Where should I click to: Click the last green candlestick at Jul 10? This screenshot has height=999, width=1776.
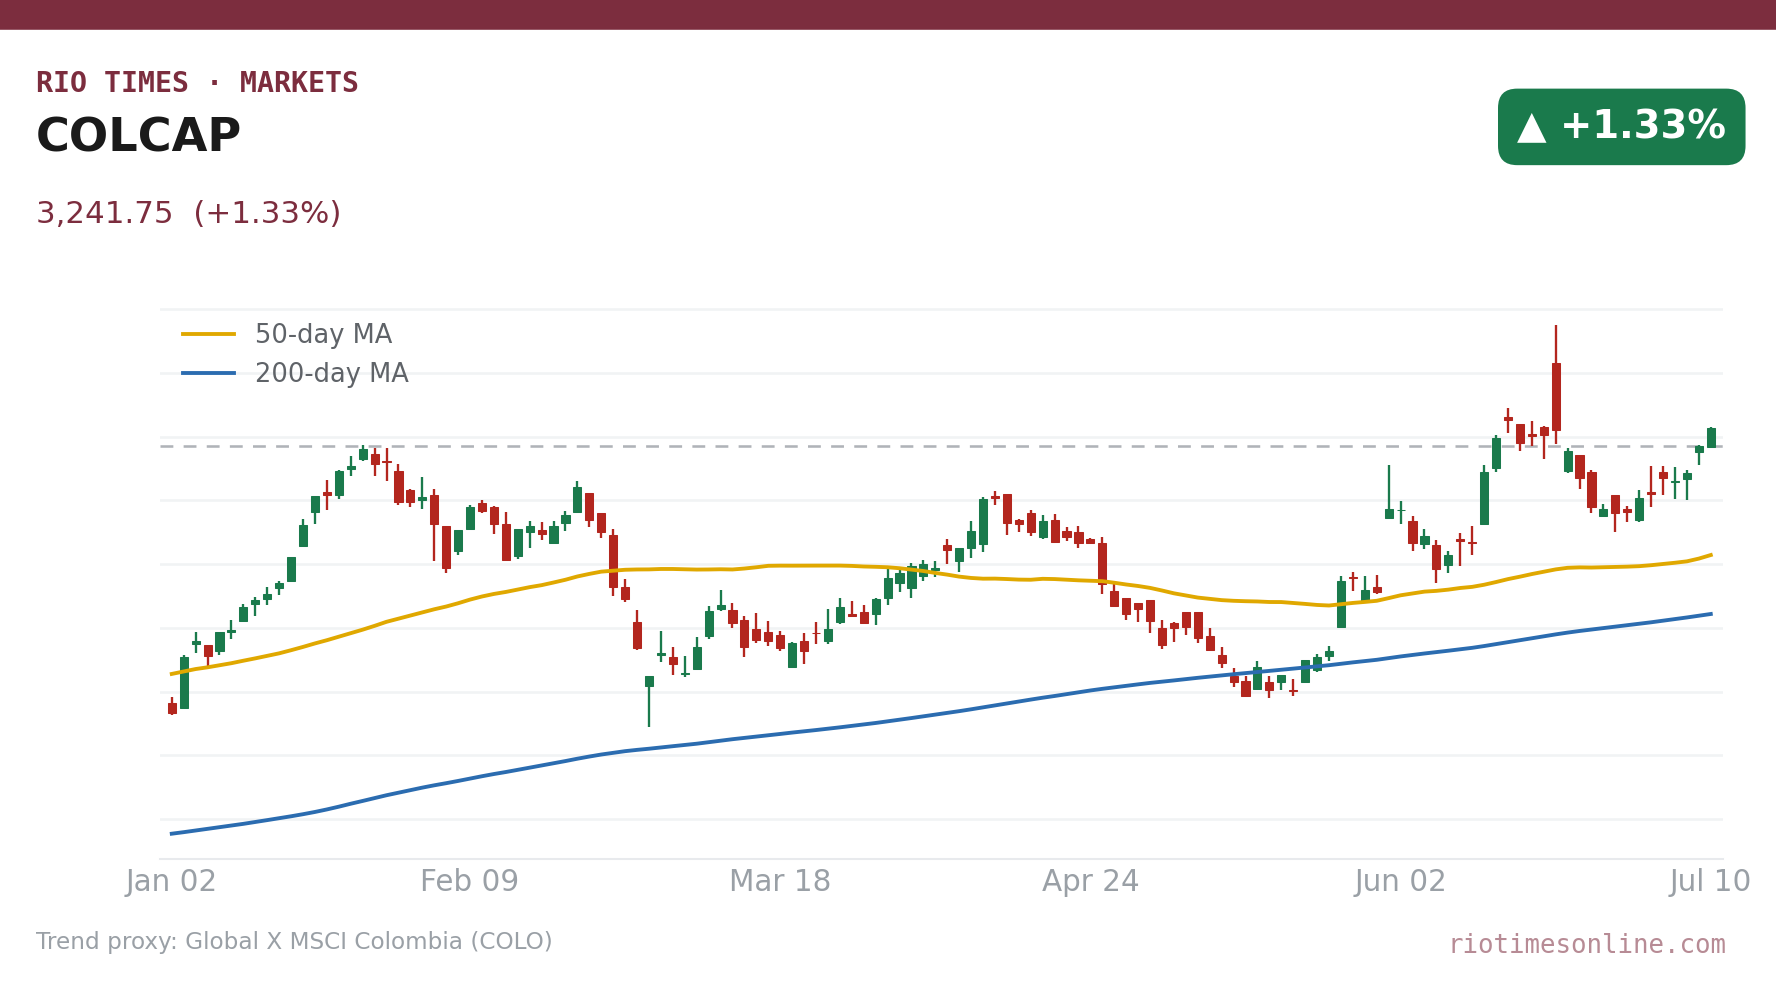click(1711, 438)
